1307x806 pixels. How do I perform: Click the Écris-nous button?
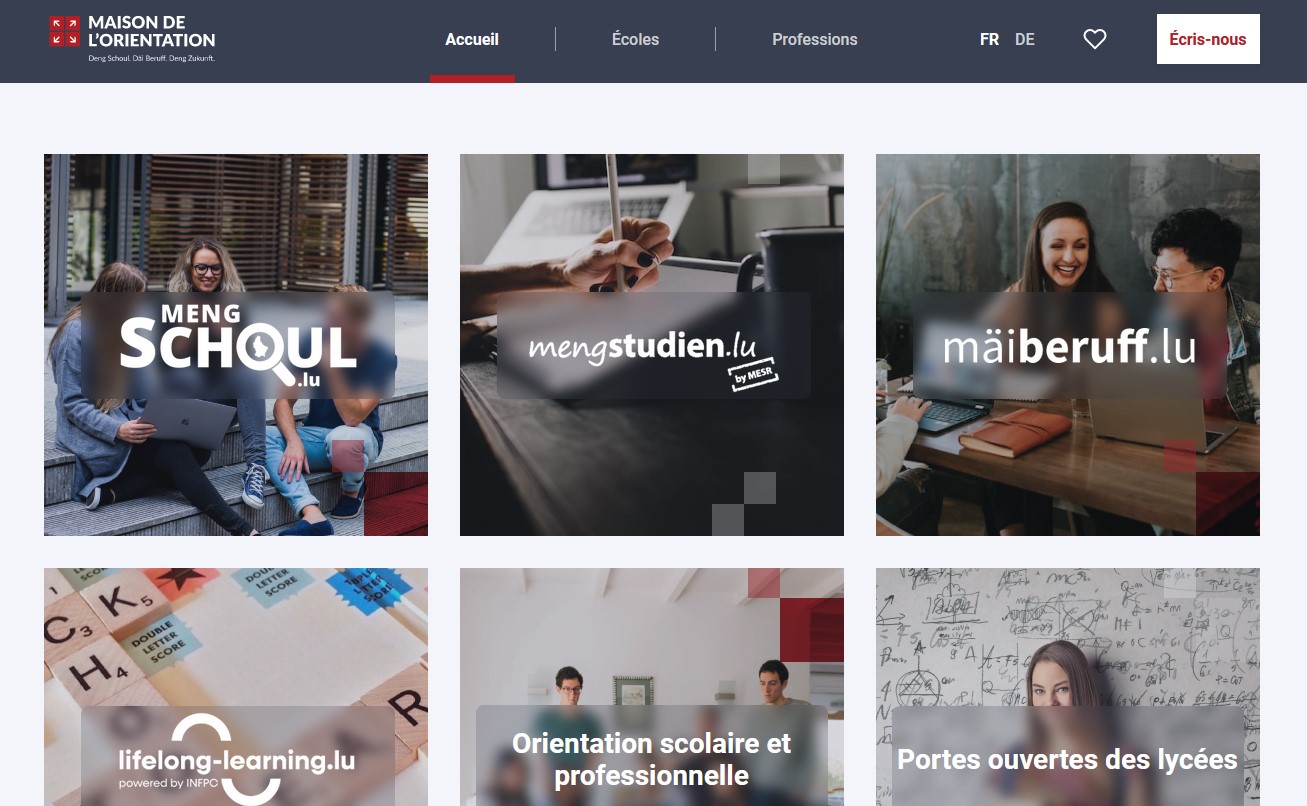point(1208,39)
